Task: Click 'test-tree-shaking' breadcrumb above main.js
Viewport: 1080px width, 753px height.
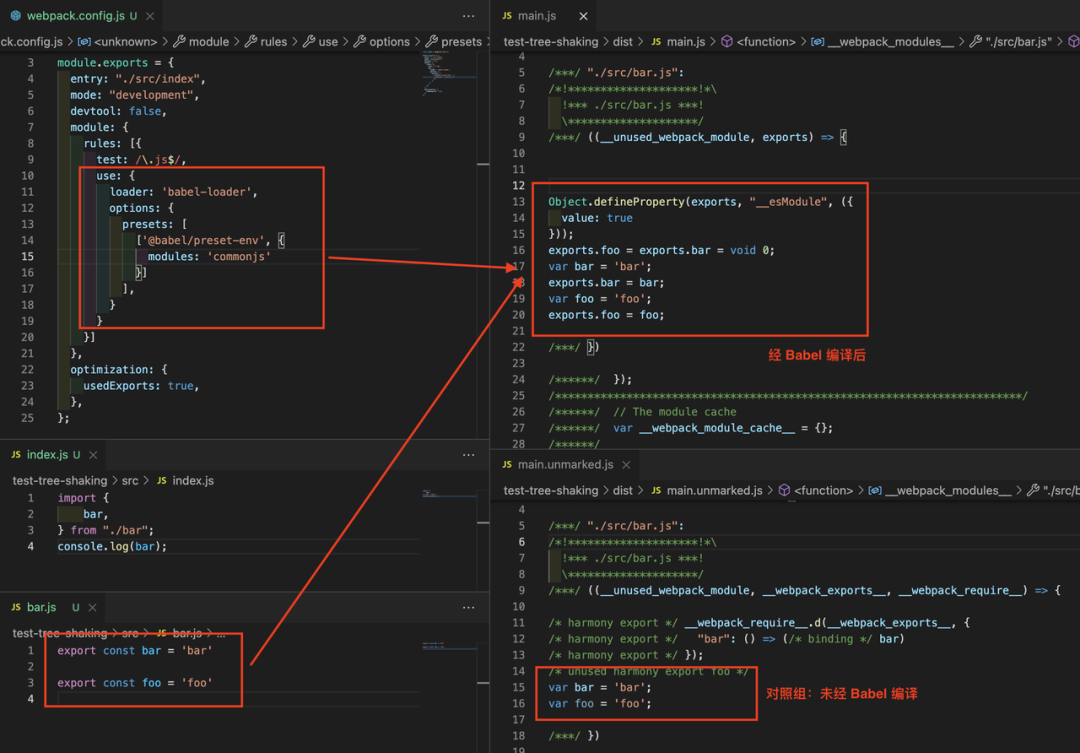Action: tap(551, 41)
